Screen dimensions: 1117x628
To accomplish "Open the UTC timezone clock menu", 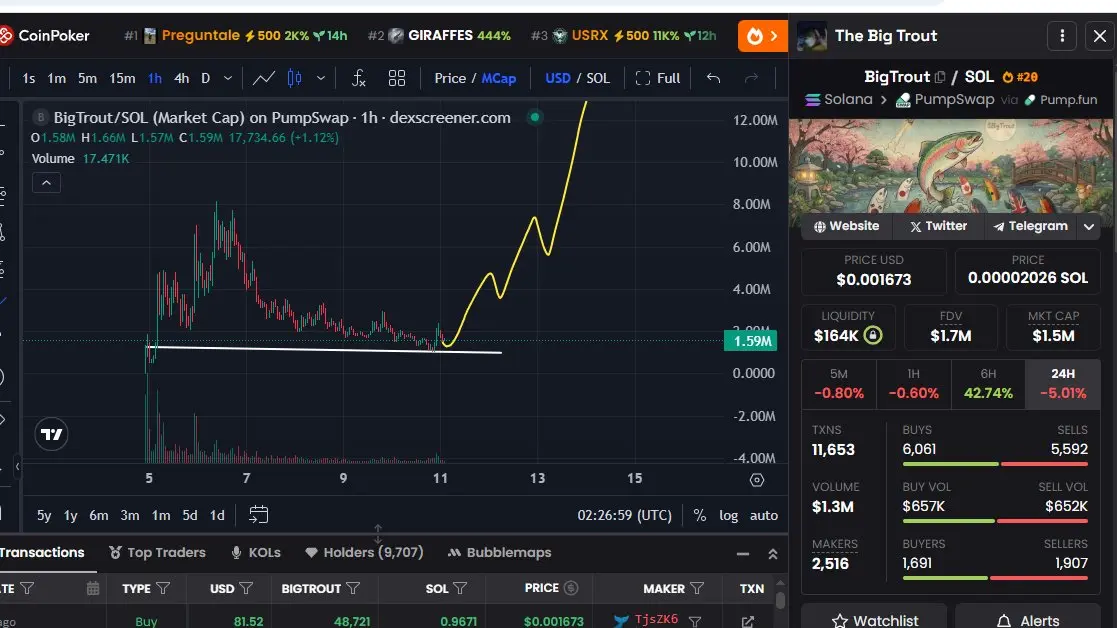I will (x=625, y=515).
